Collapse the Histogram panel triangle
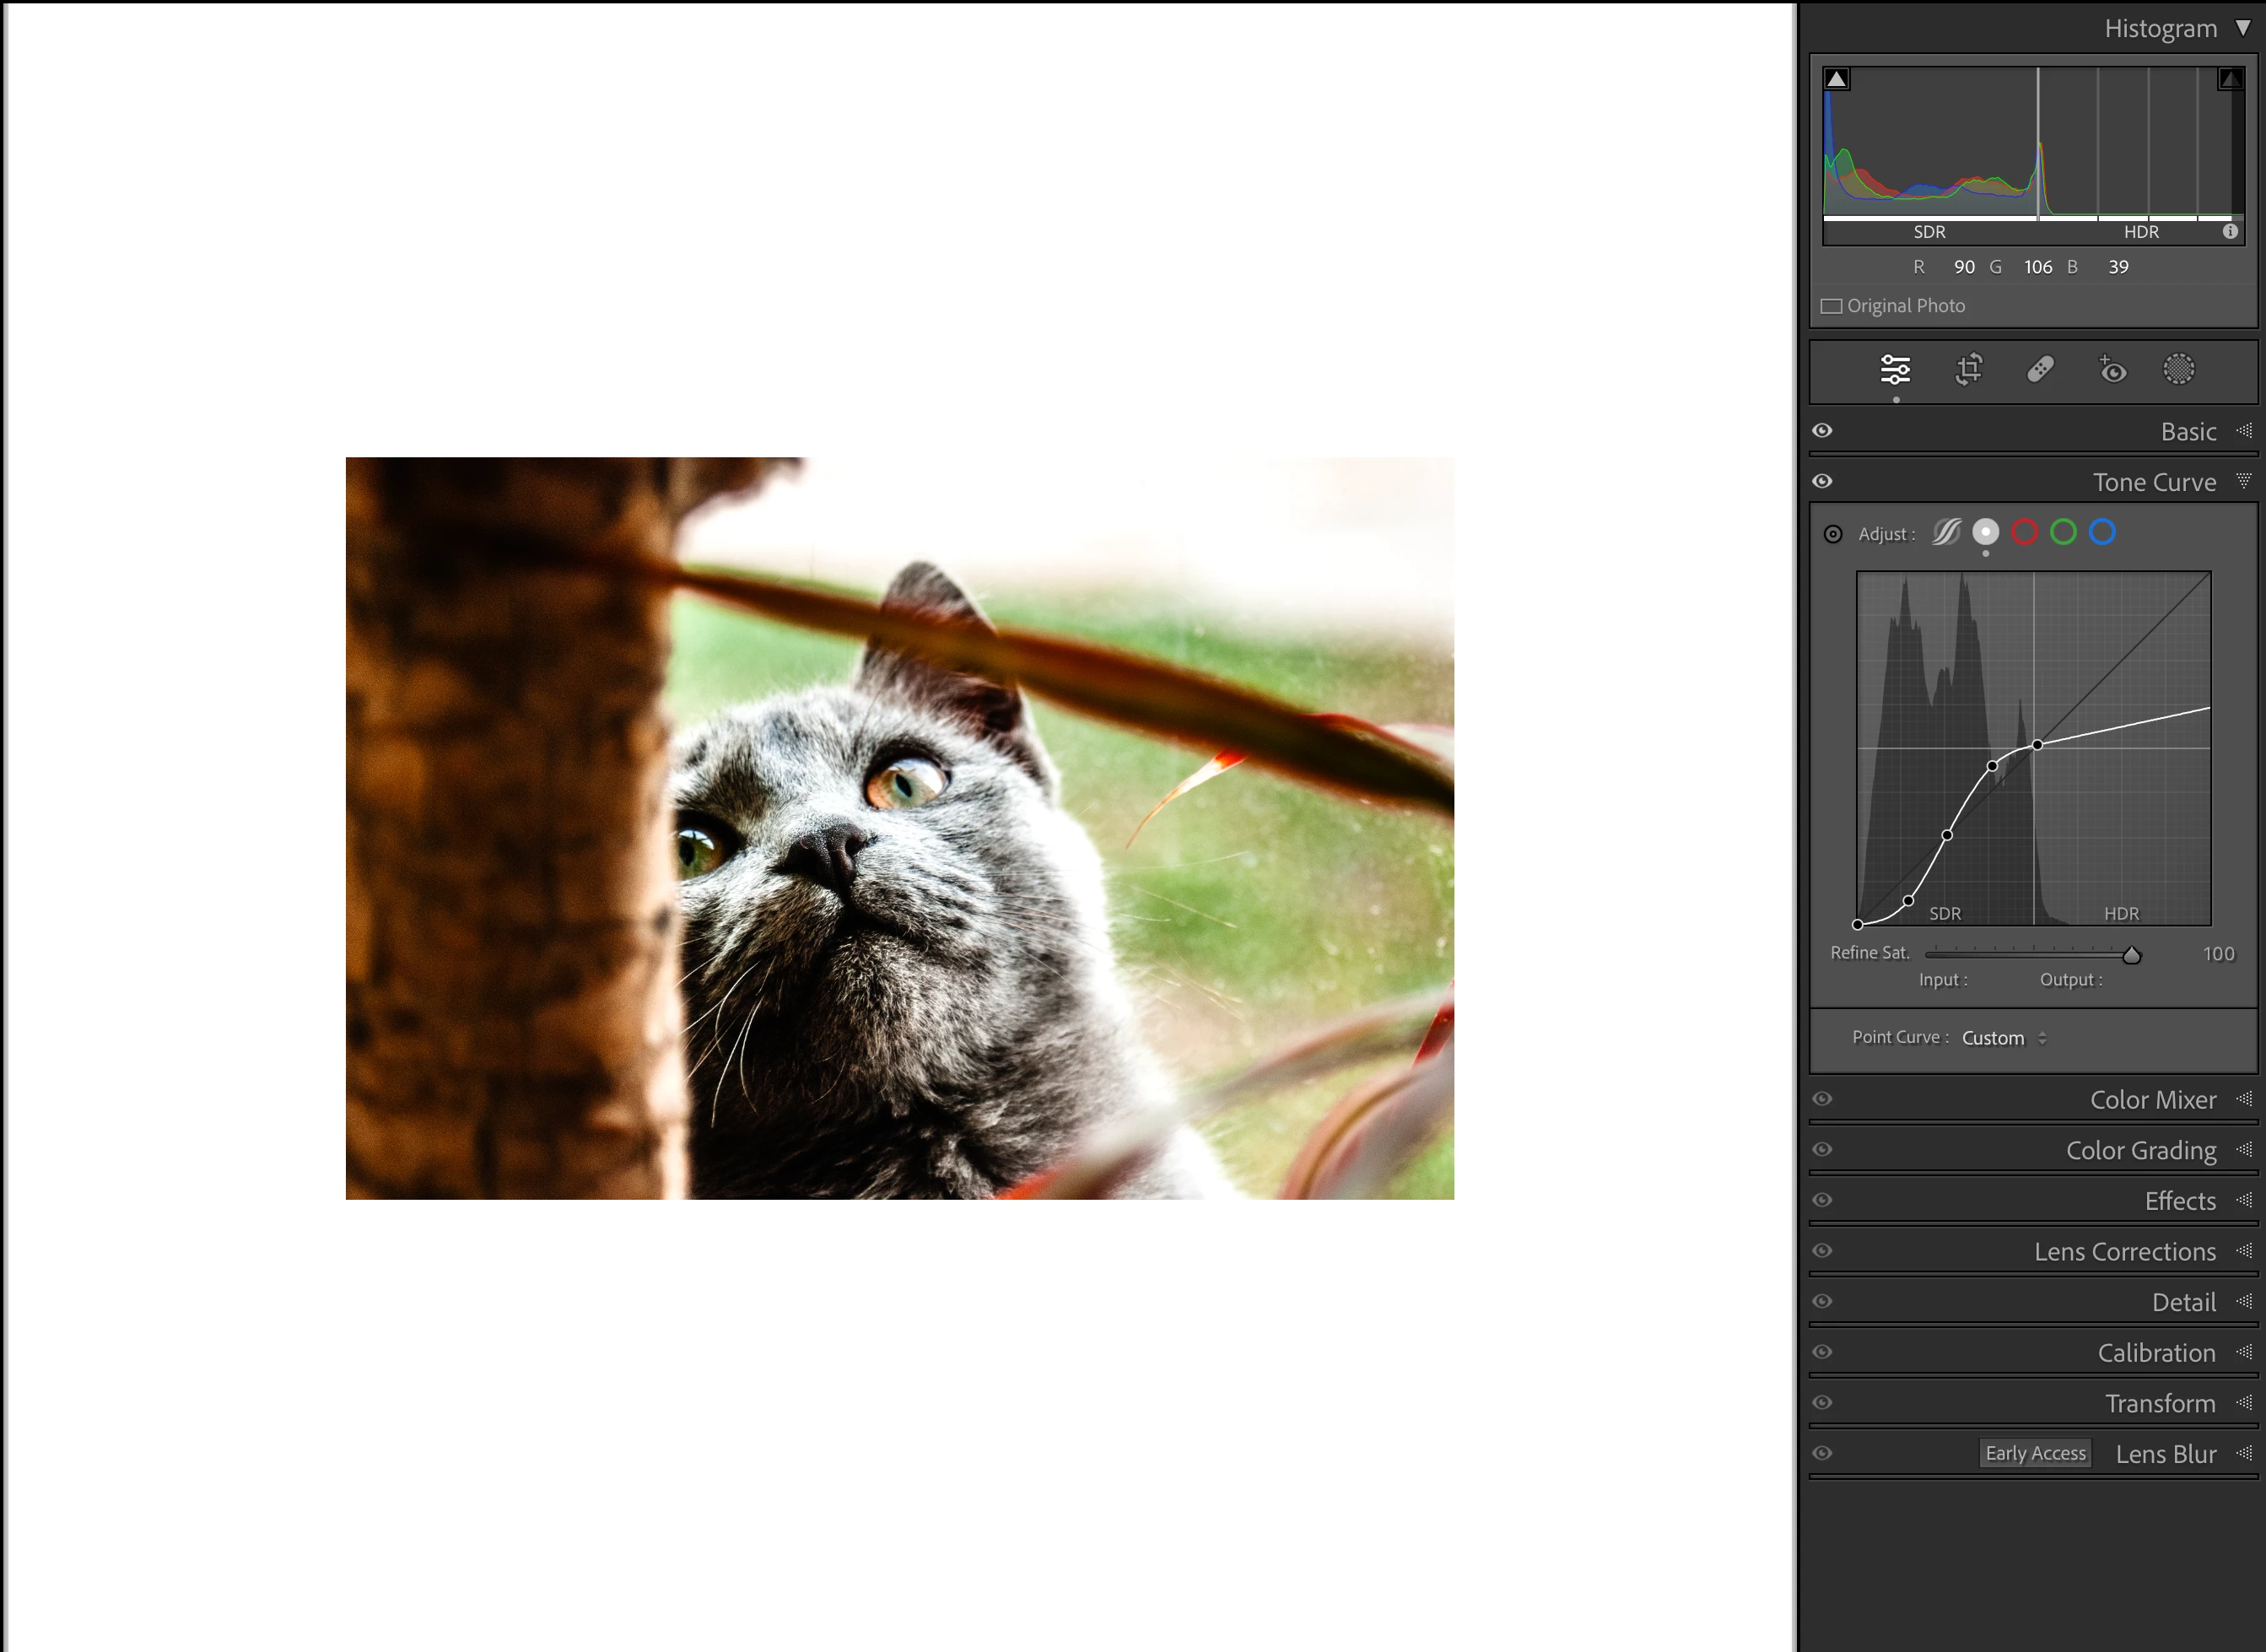The width and height of the screenshot is (2266, 1652). (2243, 28)
